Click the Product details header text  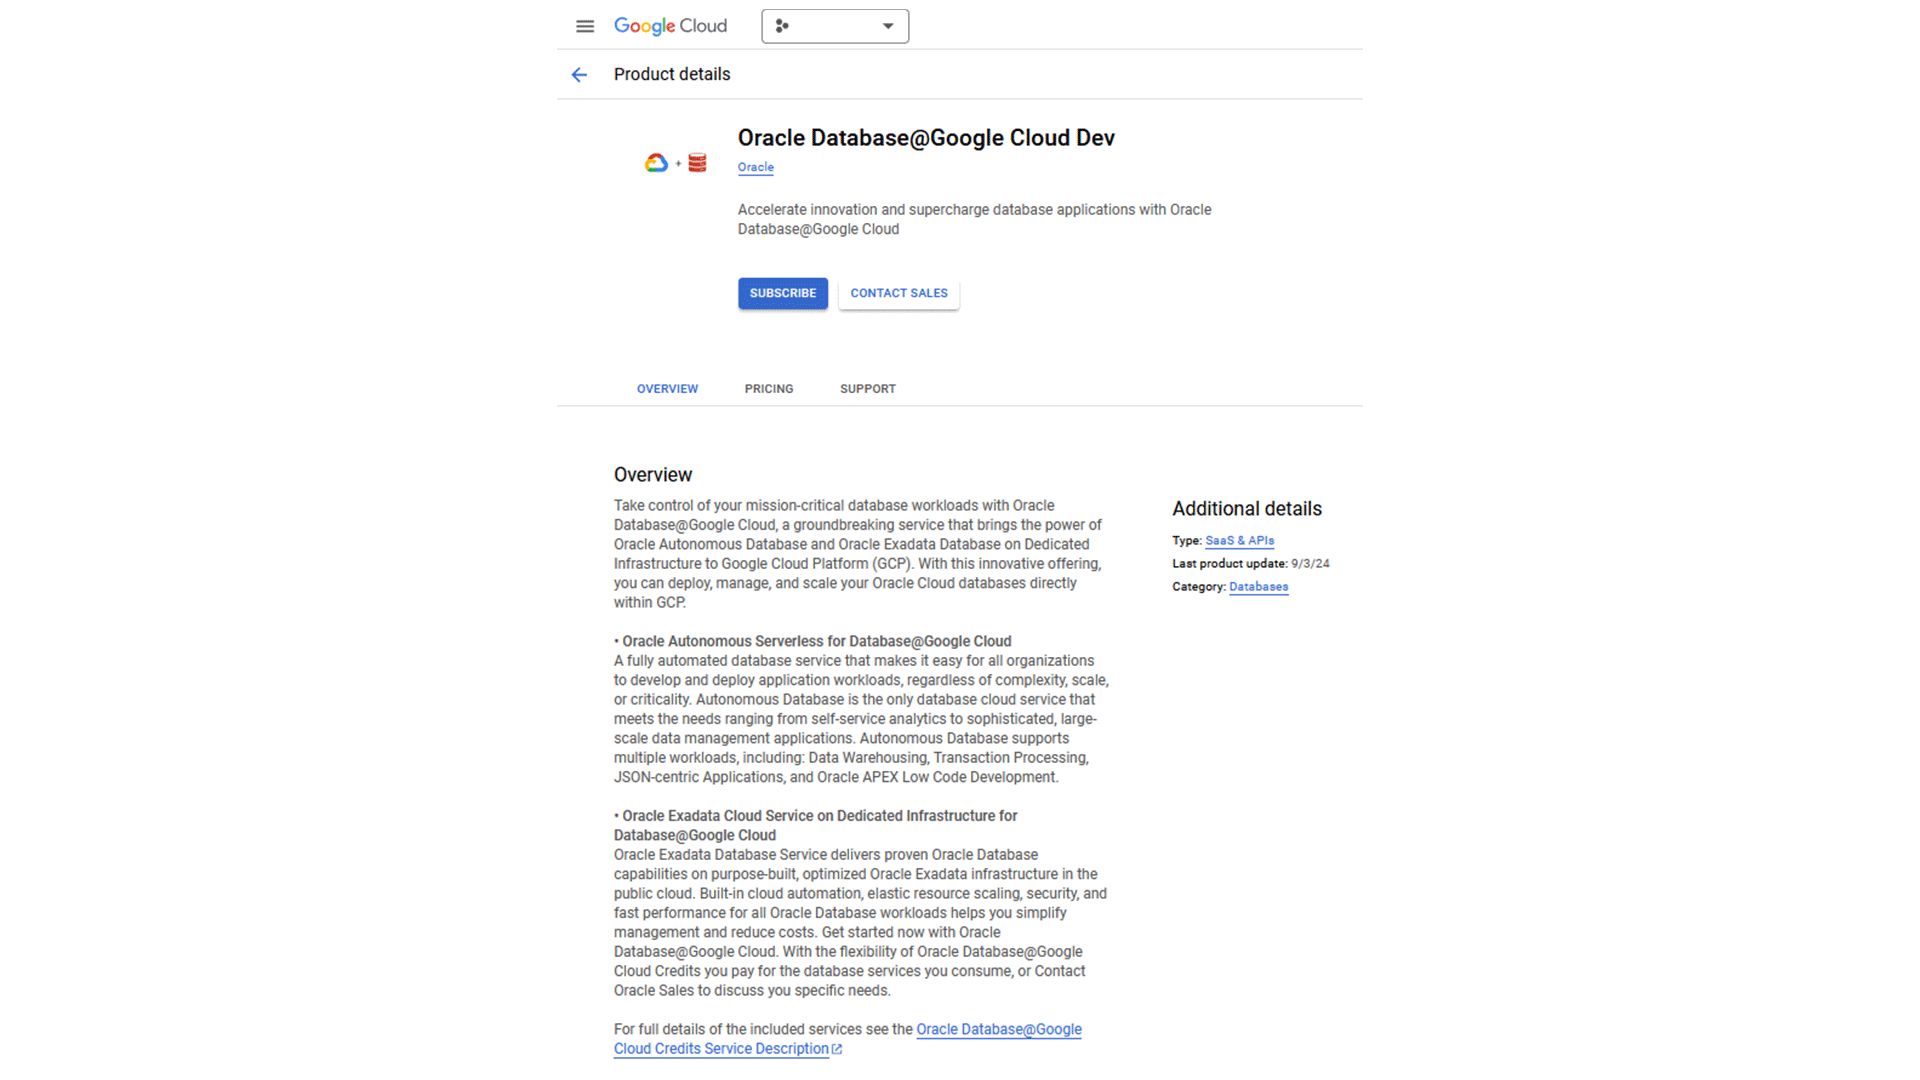[672, 74]
